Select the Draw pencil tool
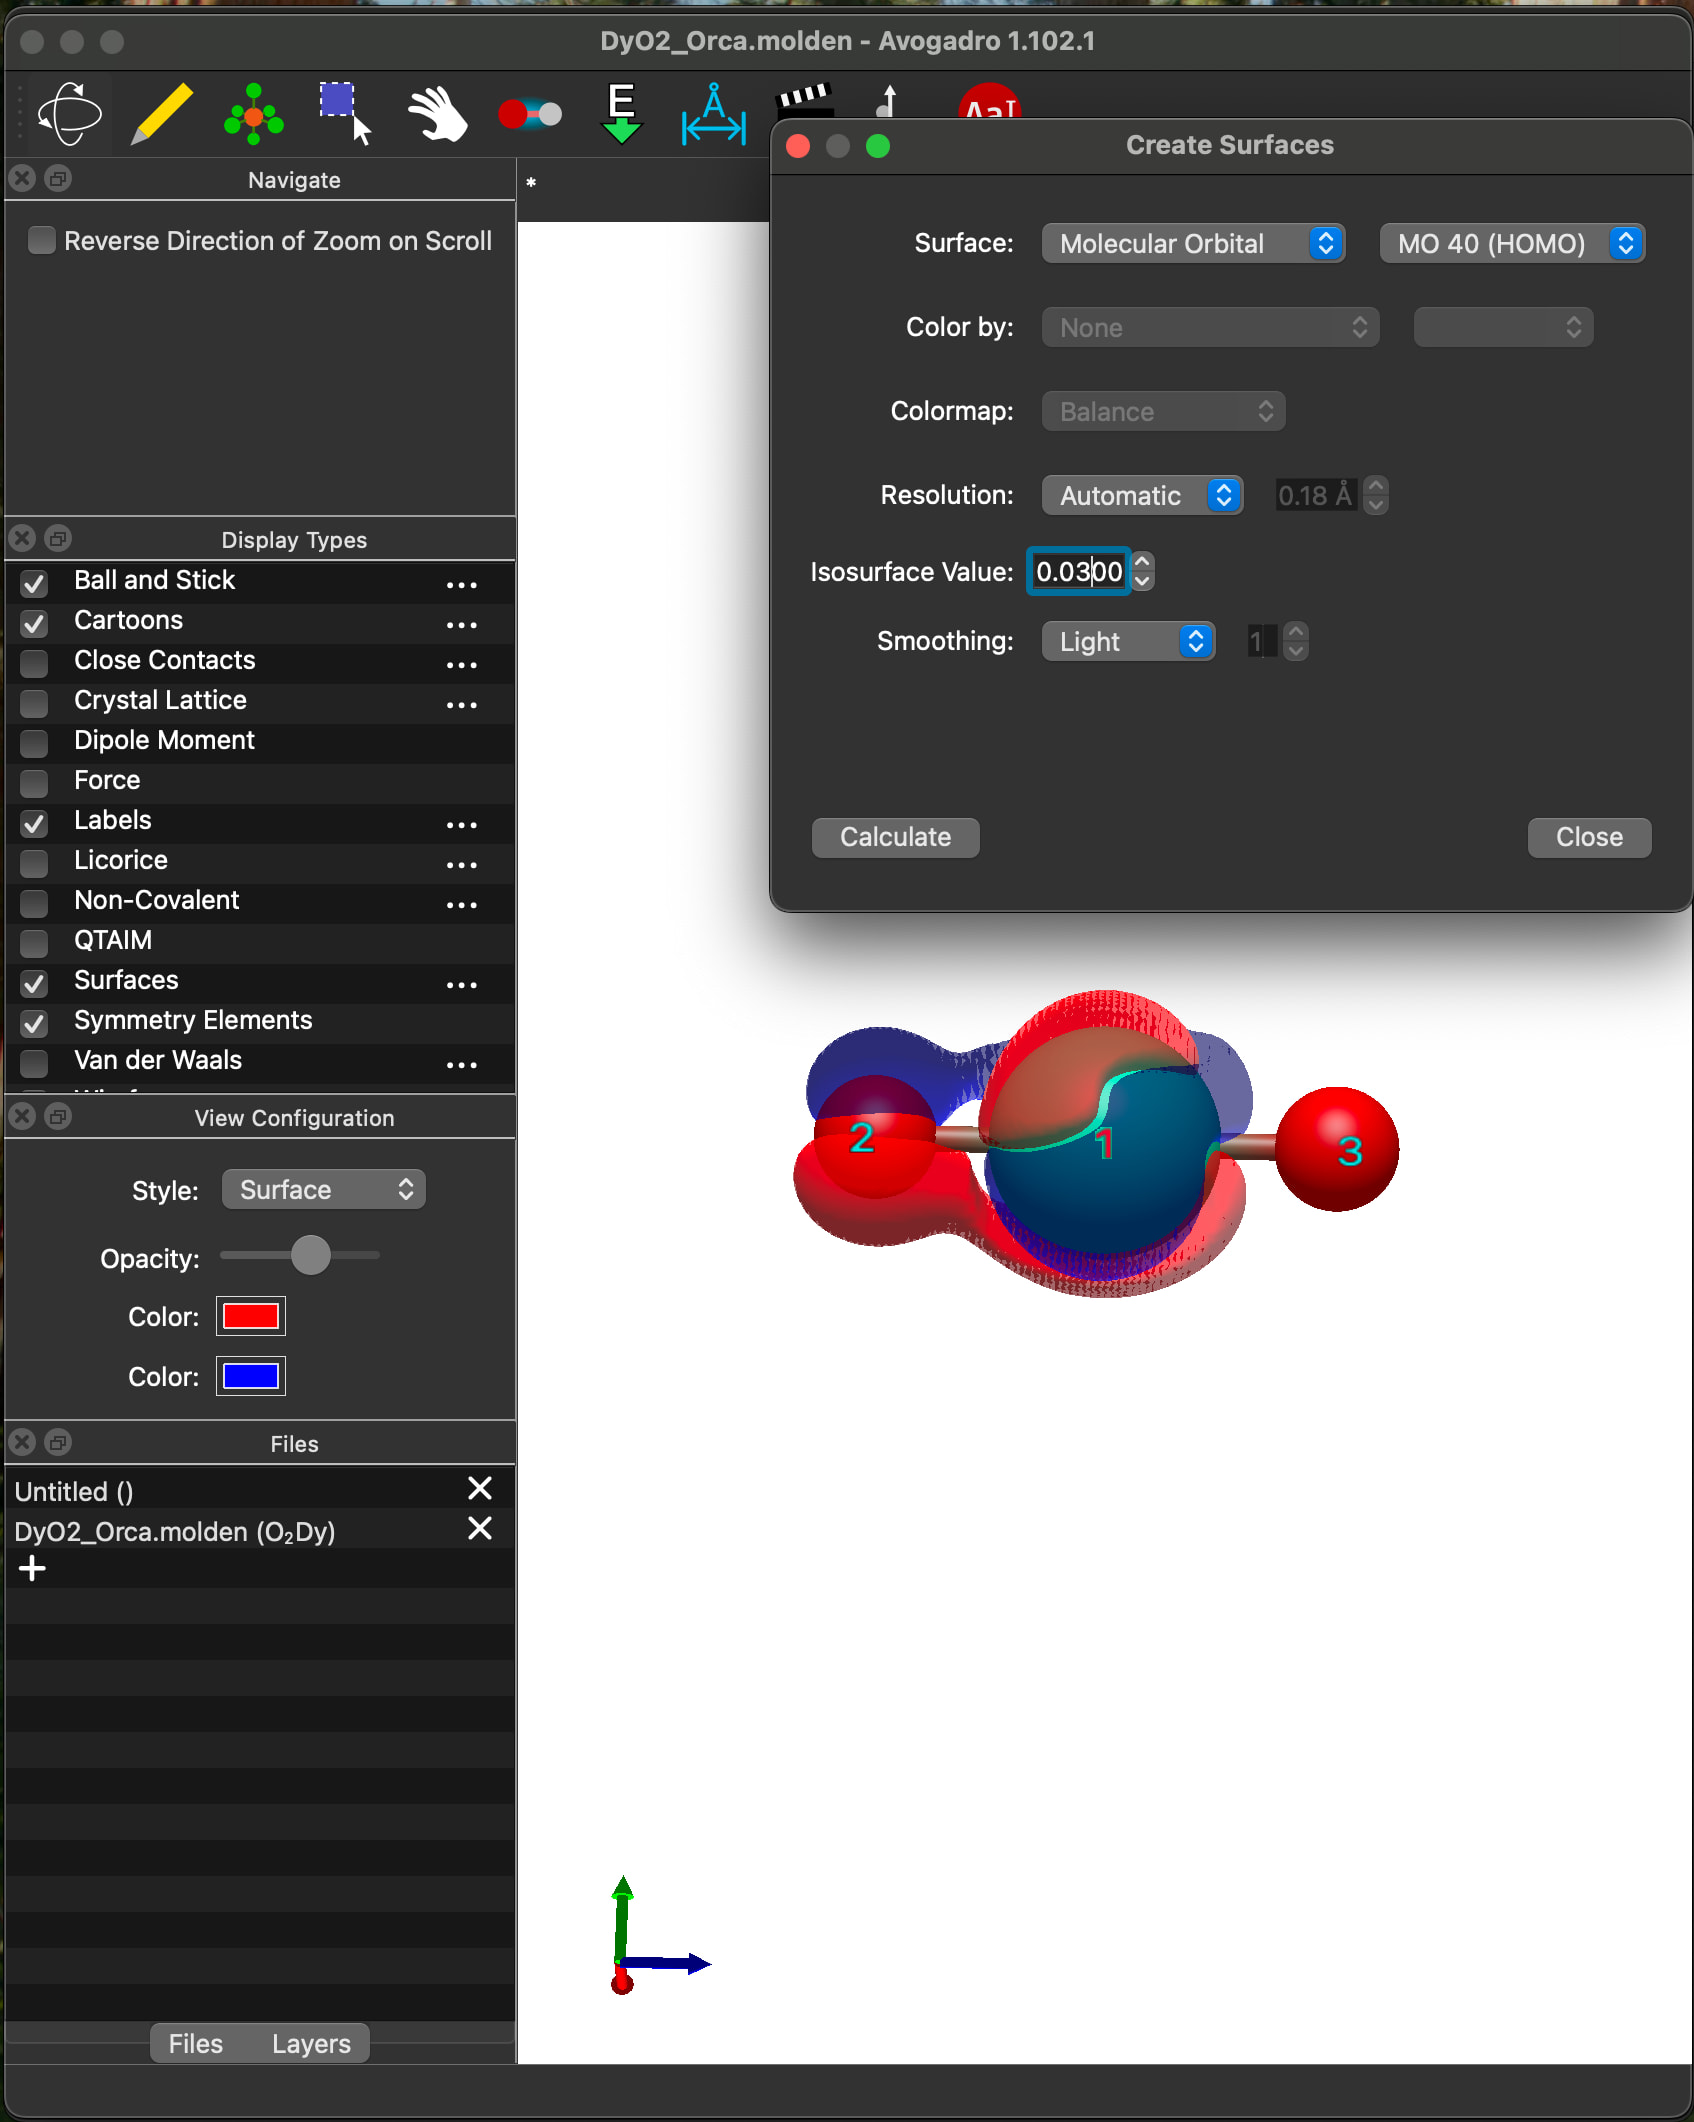1694x2122 pixels. click(x=162, y=113)
